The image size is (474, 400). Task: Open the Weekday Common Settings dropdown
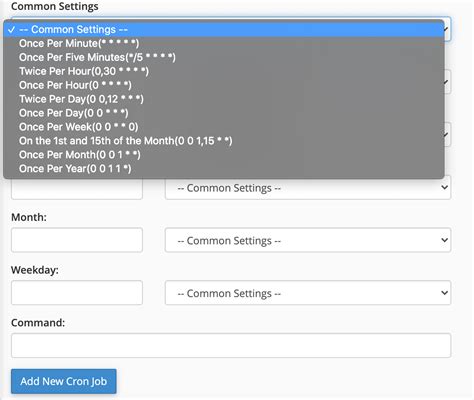click(308, 293)
